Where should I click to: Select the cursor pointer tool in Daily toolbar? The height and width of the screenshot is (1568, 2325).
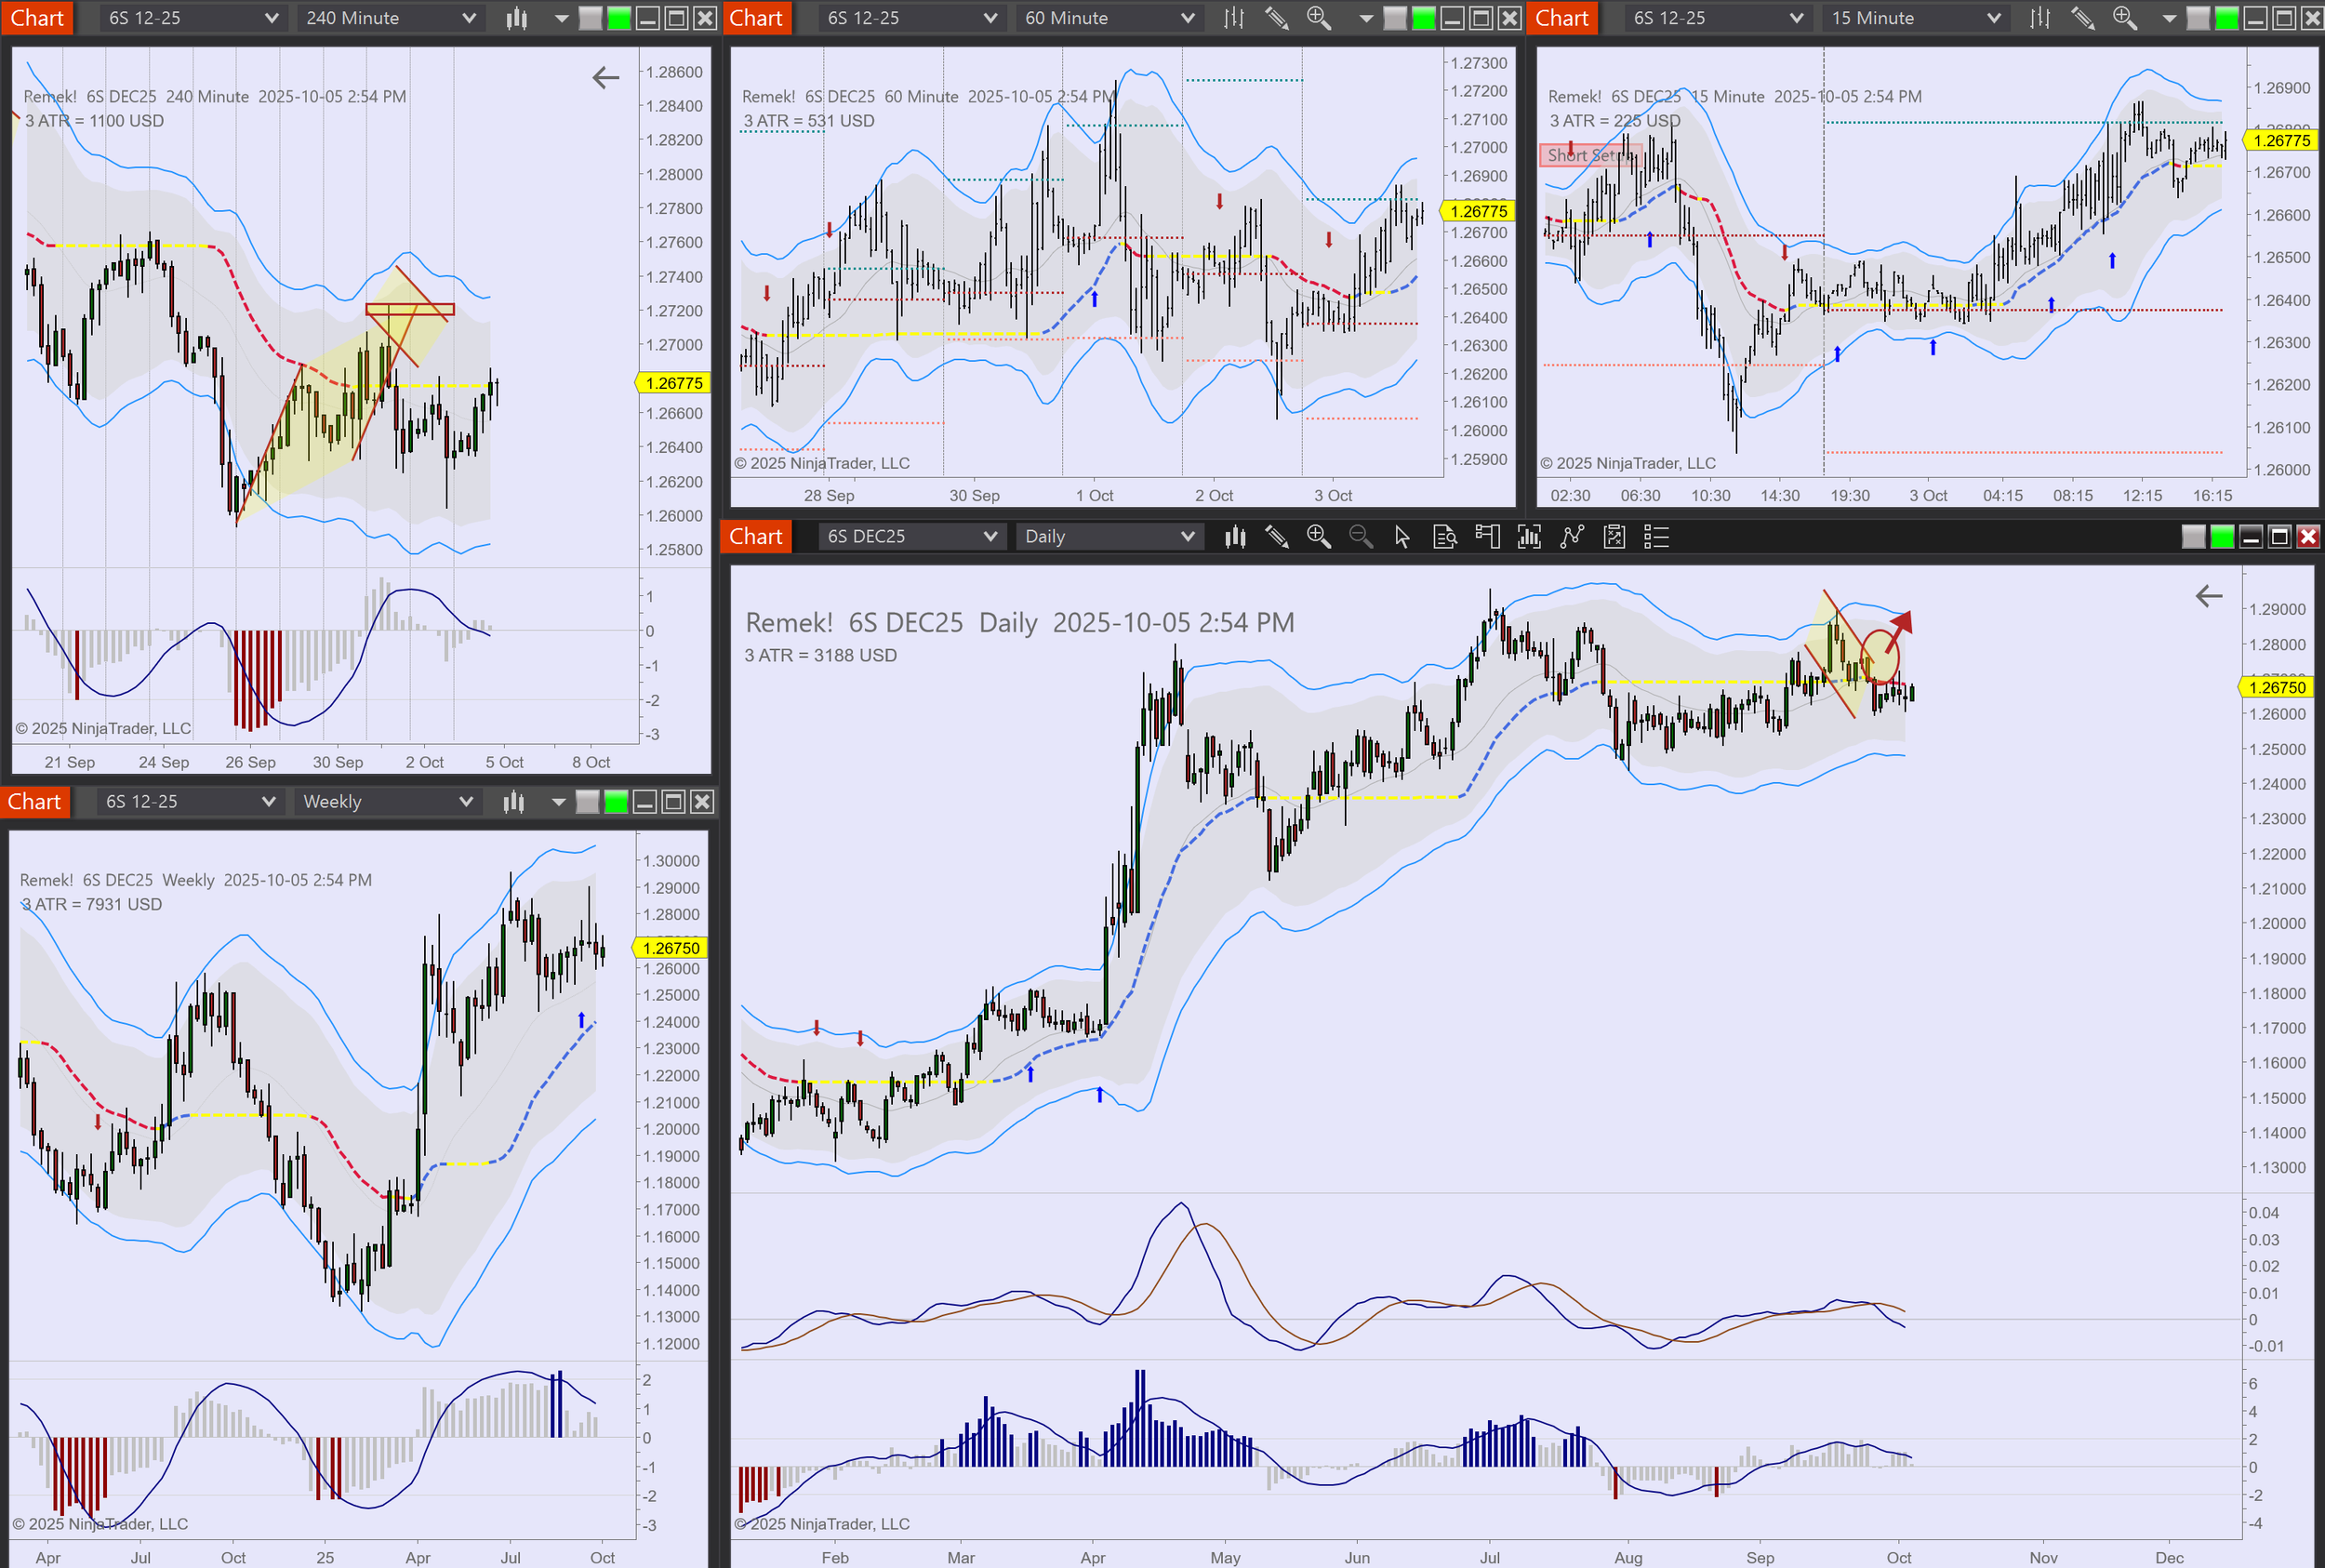point(1402,537)
